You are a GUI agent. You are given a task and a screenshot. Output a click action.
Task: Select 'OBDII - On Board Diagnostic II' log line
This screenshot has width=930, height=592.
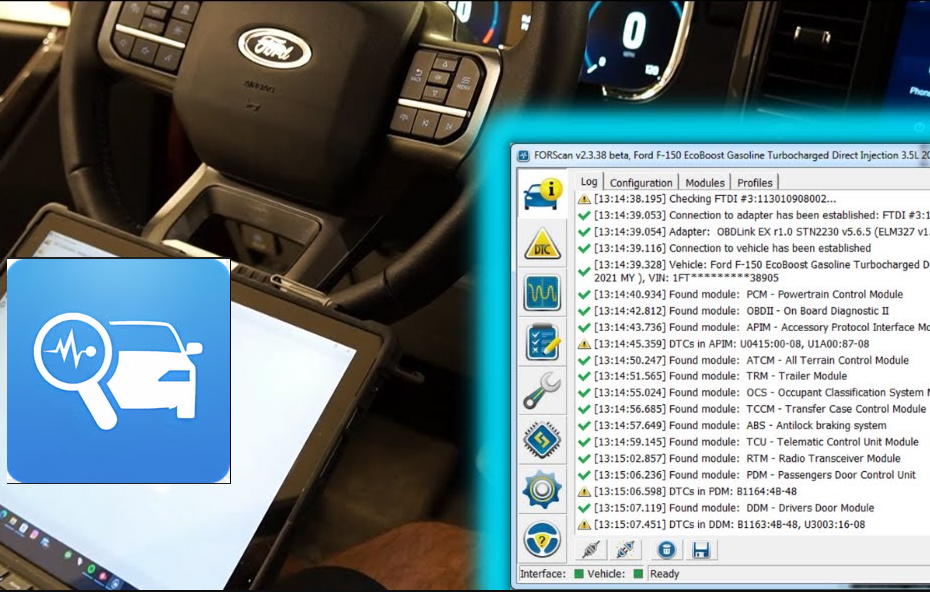tap(741, 311)
